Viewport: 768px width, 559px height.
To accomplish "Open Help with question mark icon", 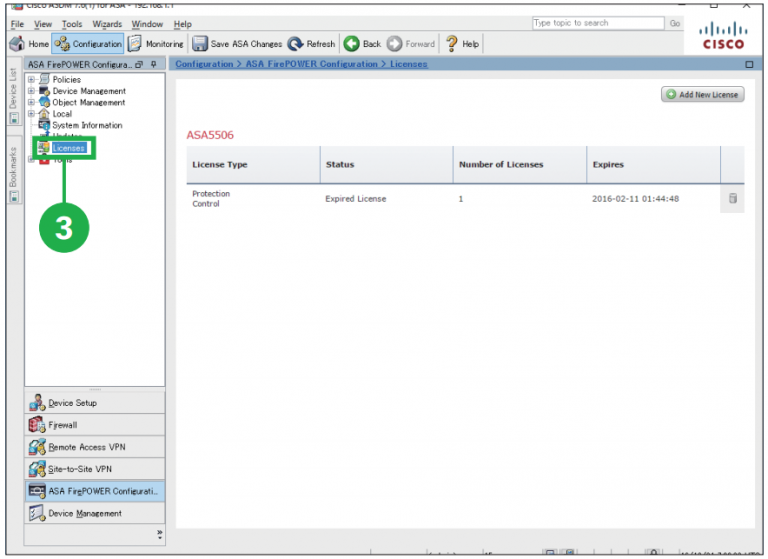I will 462,44.
